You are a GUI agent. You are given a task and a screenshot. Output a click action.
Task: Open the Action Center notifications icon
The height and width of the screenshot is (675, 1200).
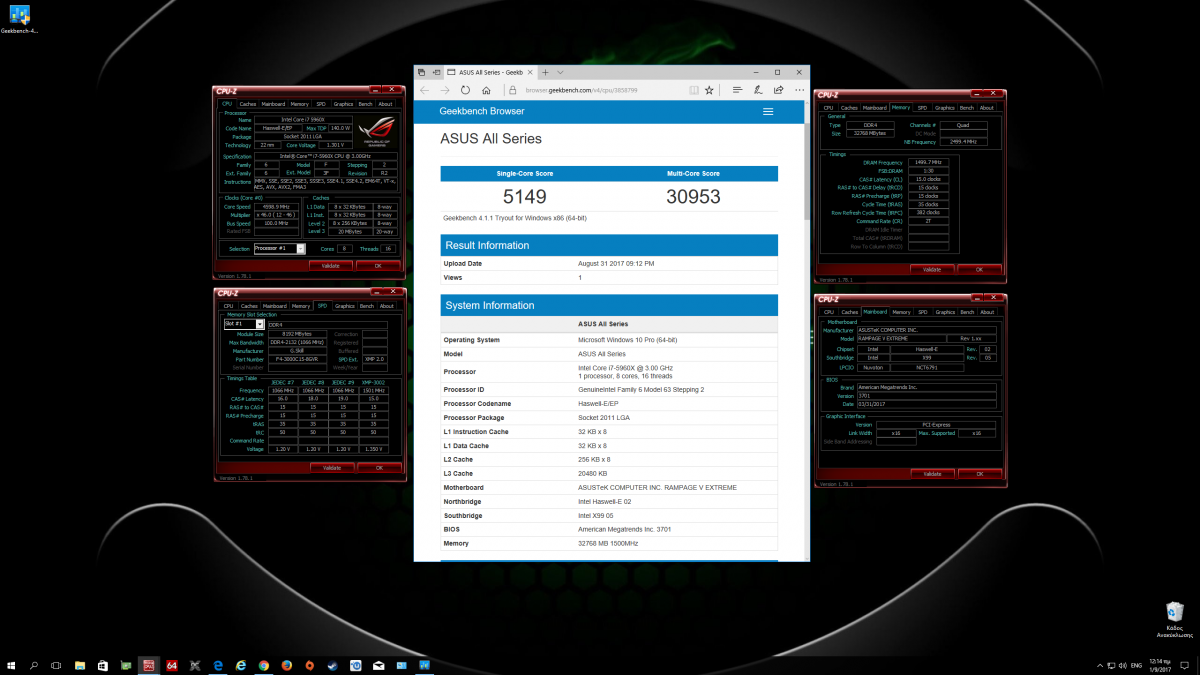tap(1186, 665)
